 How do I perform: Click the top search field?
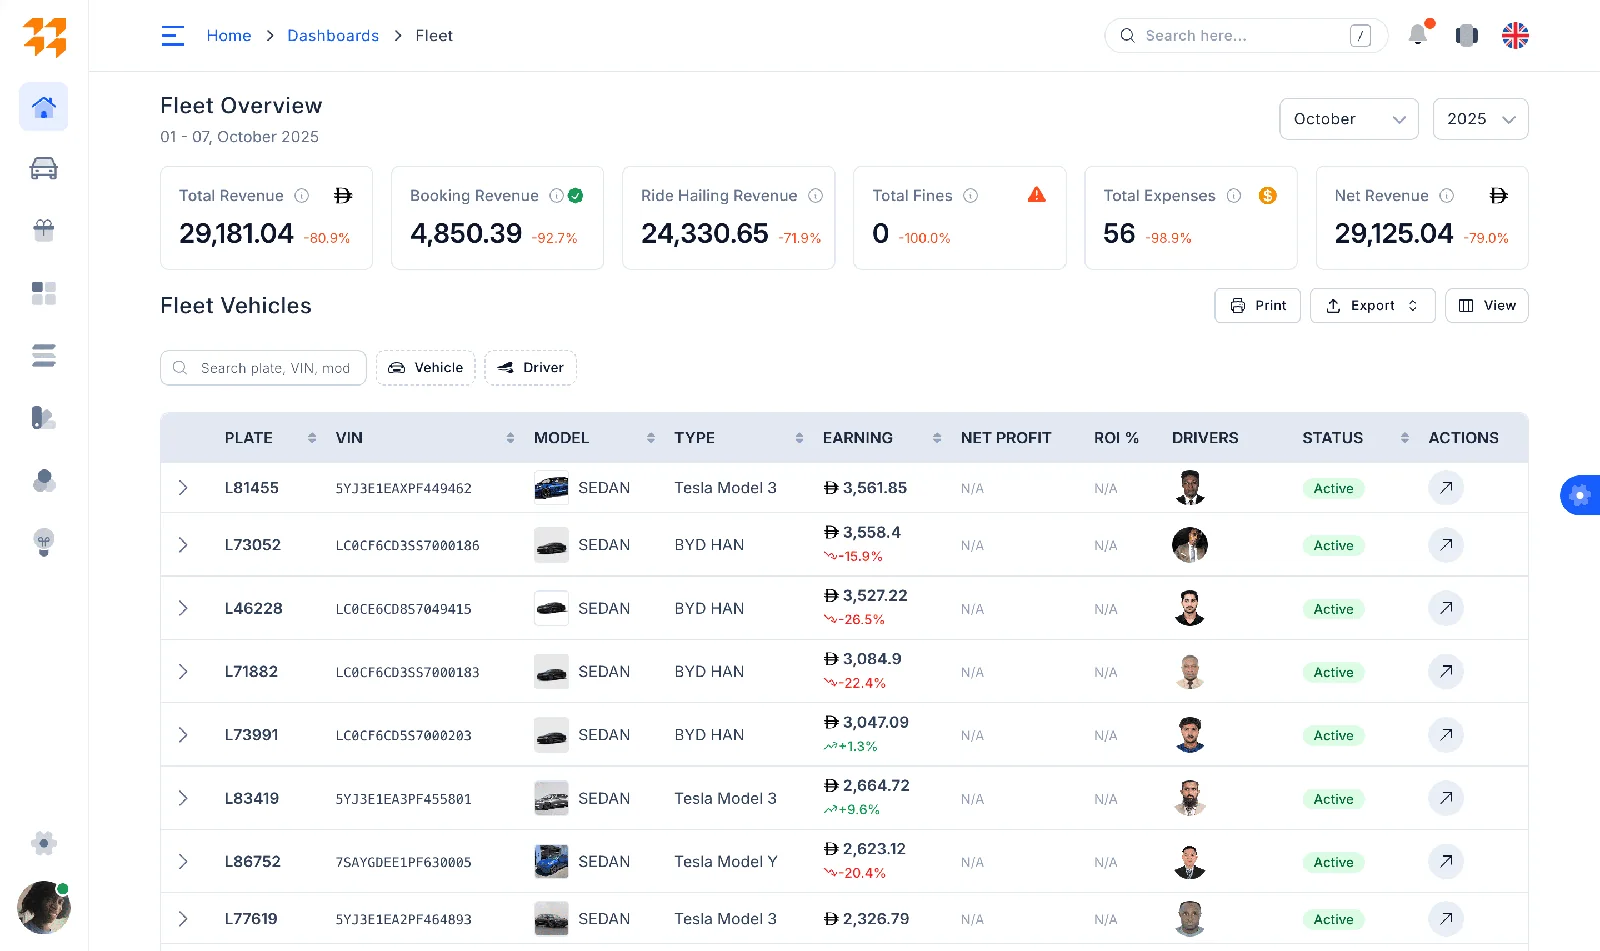pyautogui.click(x=1246, y=36)
